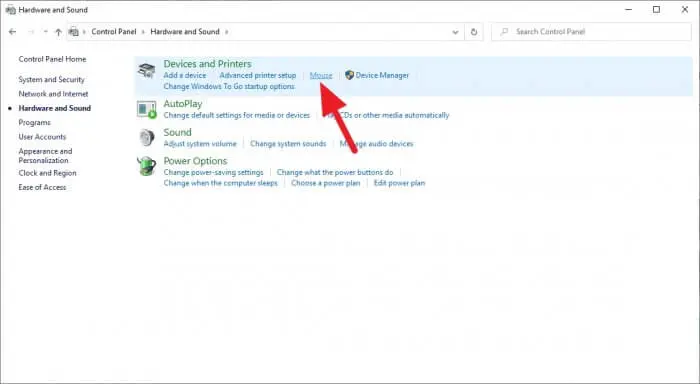Open the address bar history dropdown
This screenshot has width=700, height=384.
point(455,32)
